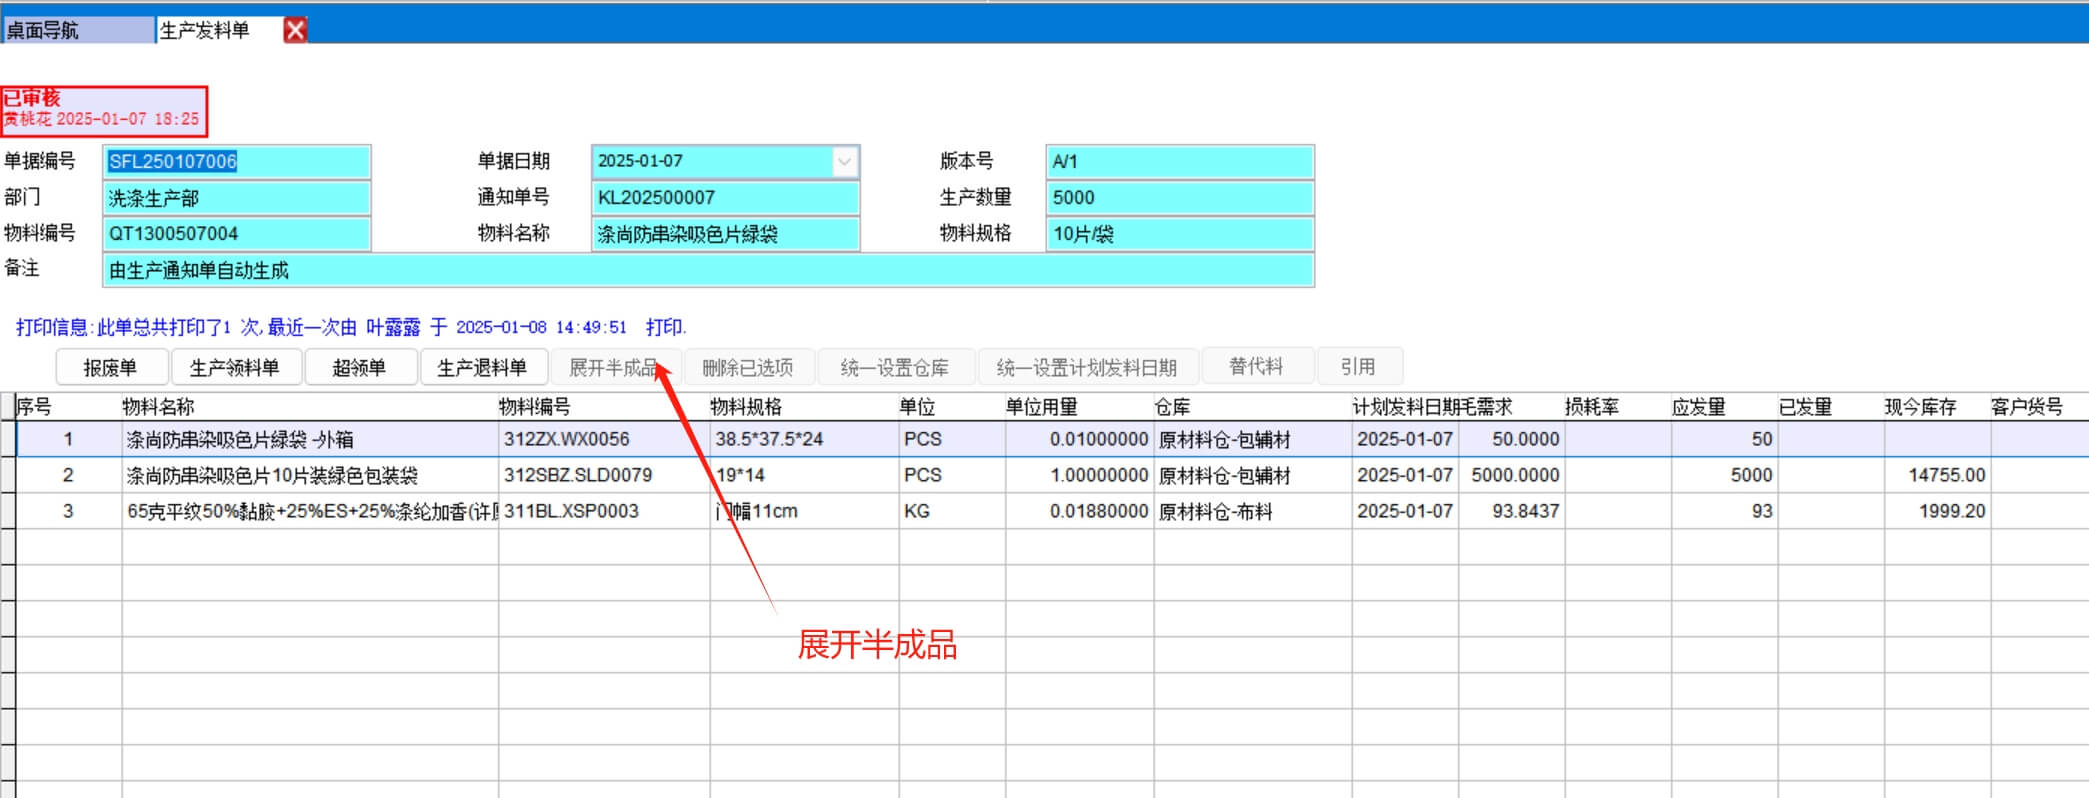Open the 单据日期 dropdown arrow
Image resolution: width=2089 pixels, height=798 pixels.
coord(845,161)
